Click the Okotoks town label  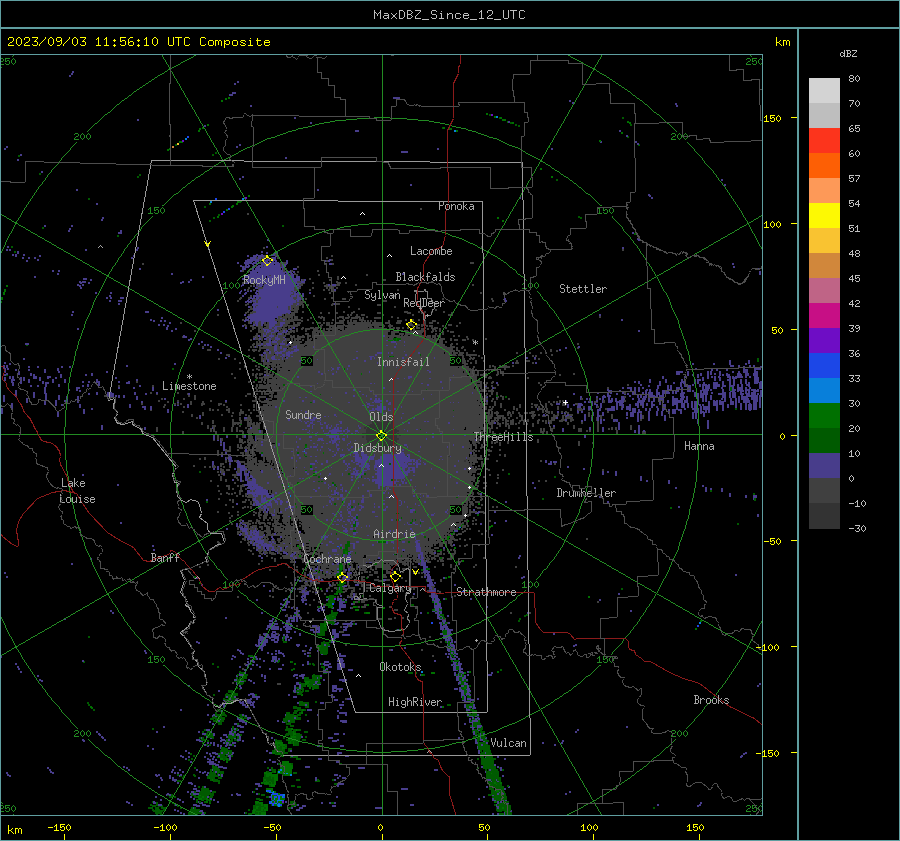(400, 666)
